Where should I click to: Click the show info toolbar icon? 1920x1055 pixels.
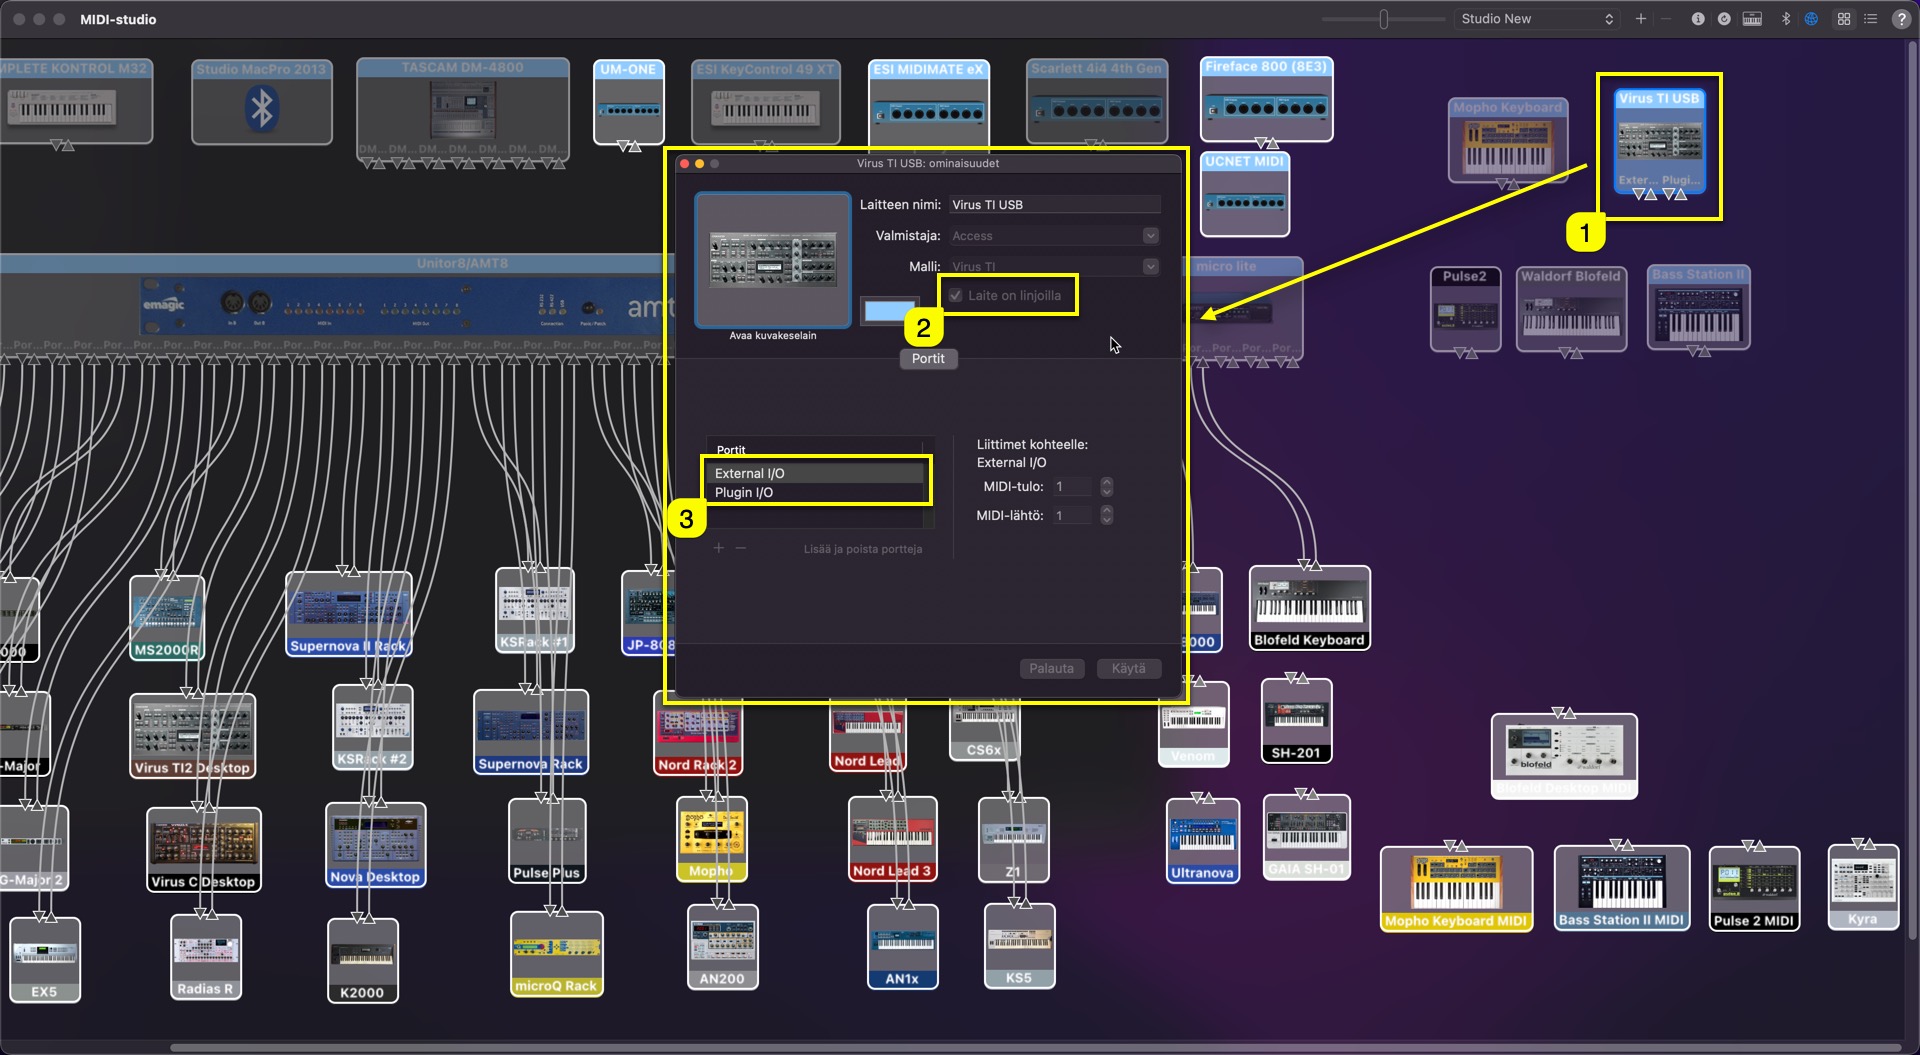(x=1697, y=19)
